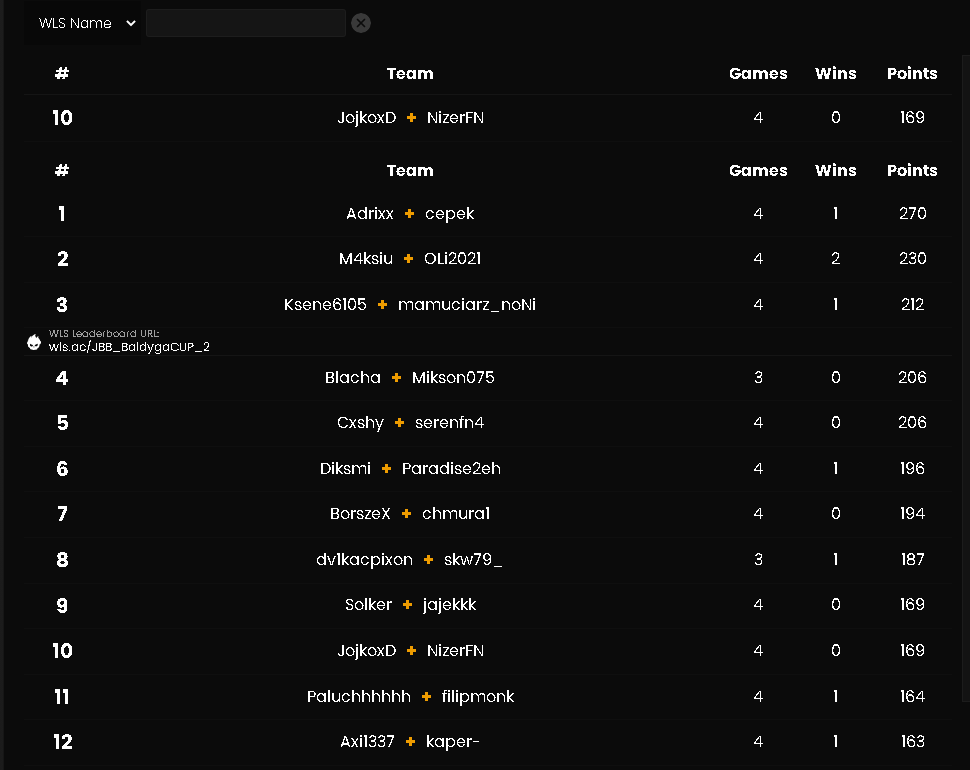Select player name Axi1337

pos(367,742)
